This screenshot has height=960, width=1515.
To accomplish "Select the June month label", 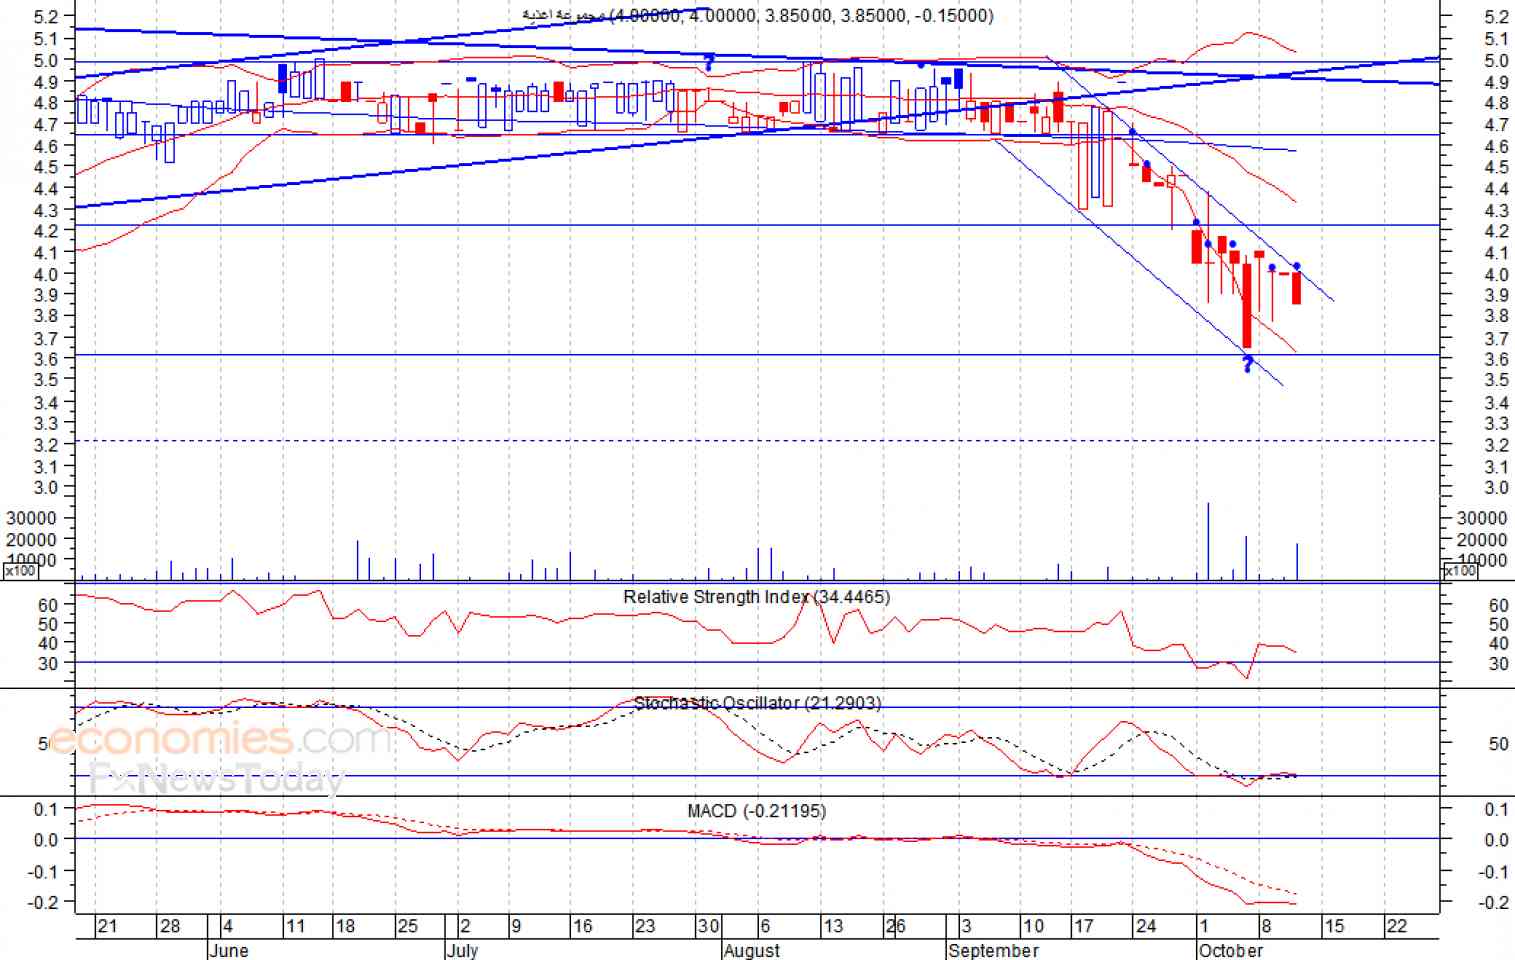I will coord(228,950).
